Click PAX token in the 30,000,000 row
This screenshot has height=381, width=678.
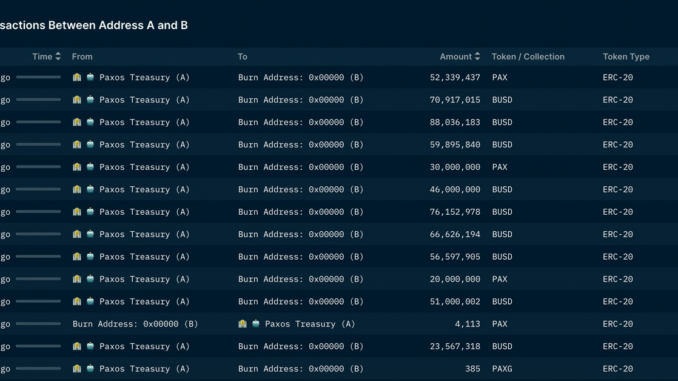click(x=499, y=167)
